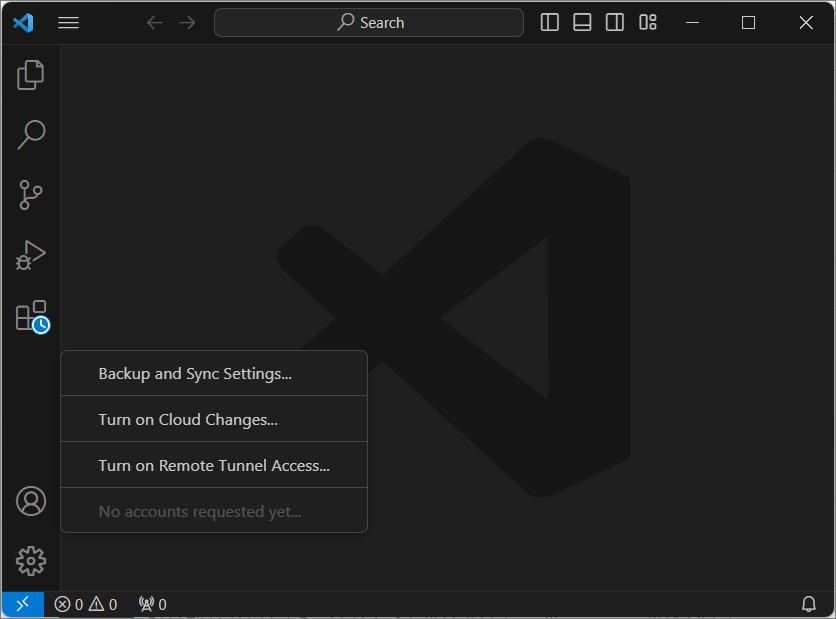Minimize the VS Code window
The height and width of the screenshot is (619, 836).
pyautogui.click(x=693, y=22)
